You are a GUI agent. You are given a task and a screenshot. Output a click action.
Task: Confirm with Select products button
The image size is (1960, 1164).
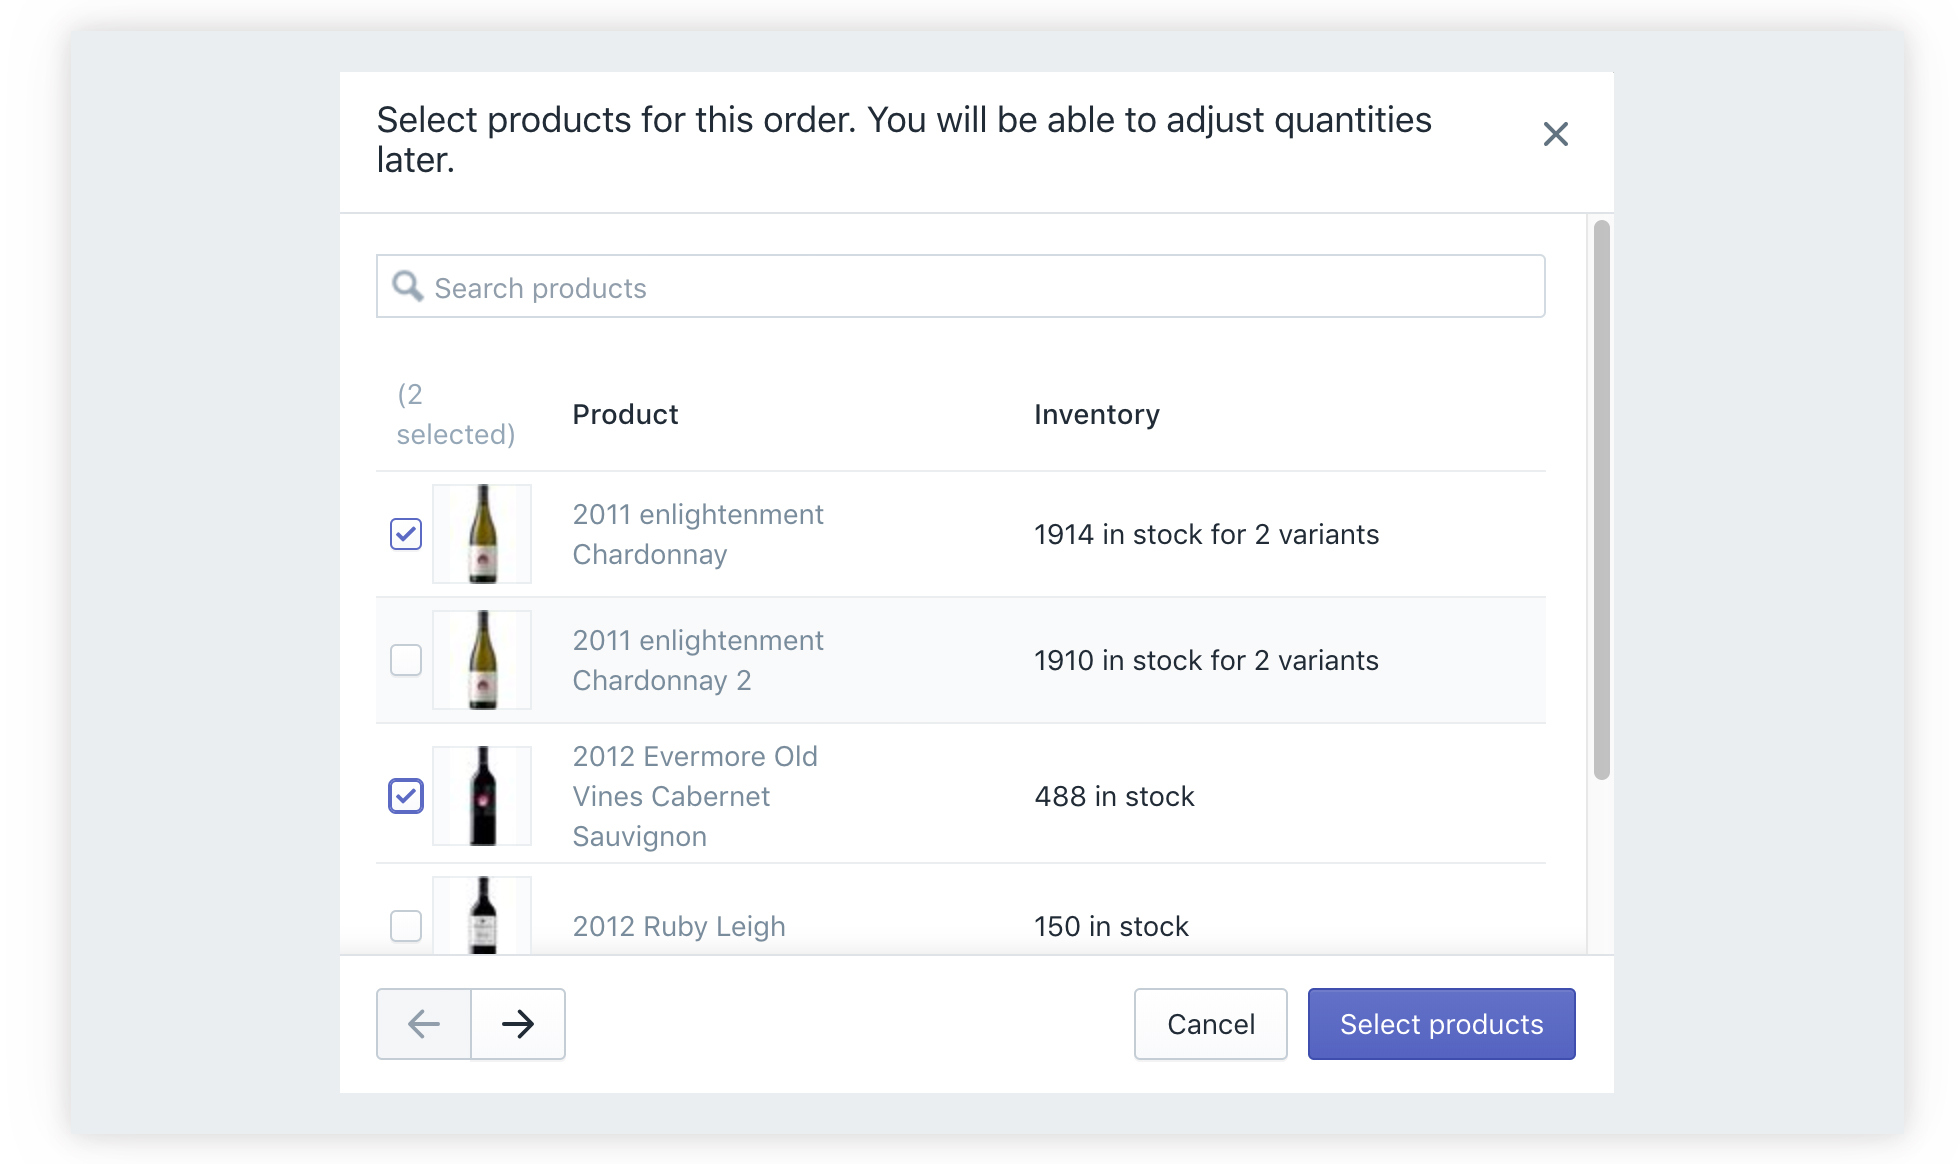pos(1441,1023)
